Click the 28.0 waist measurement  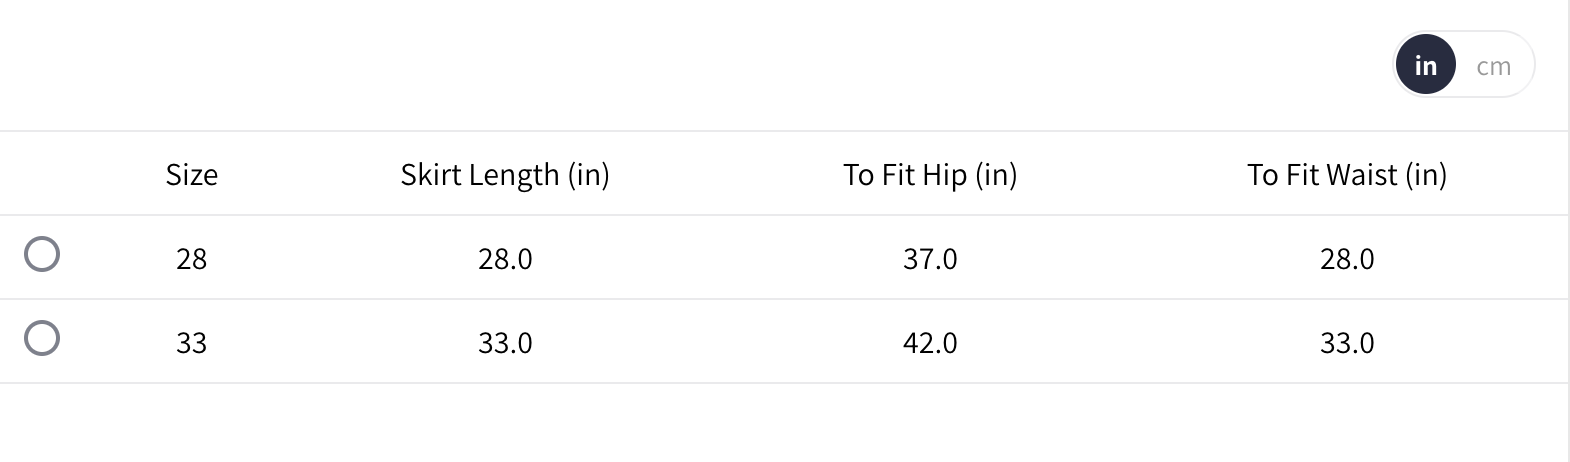point(1347,259)
